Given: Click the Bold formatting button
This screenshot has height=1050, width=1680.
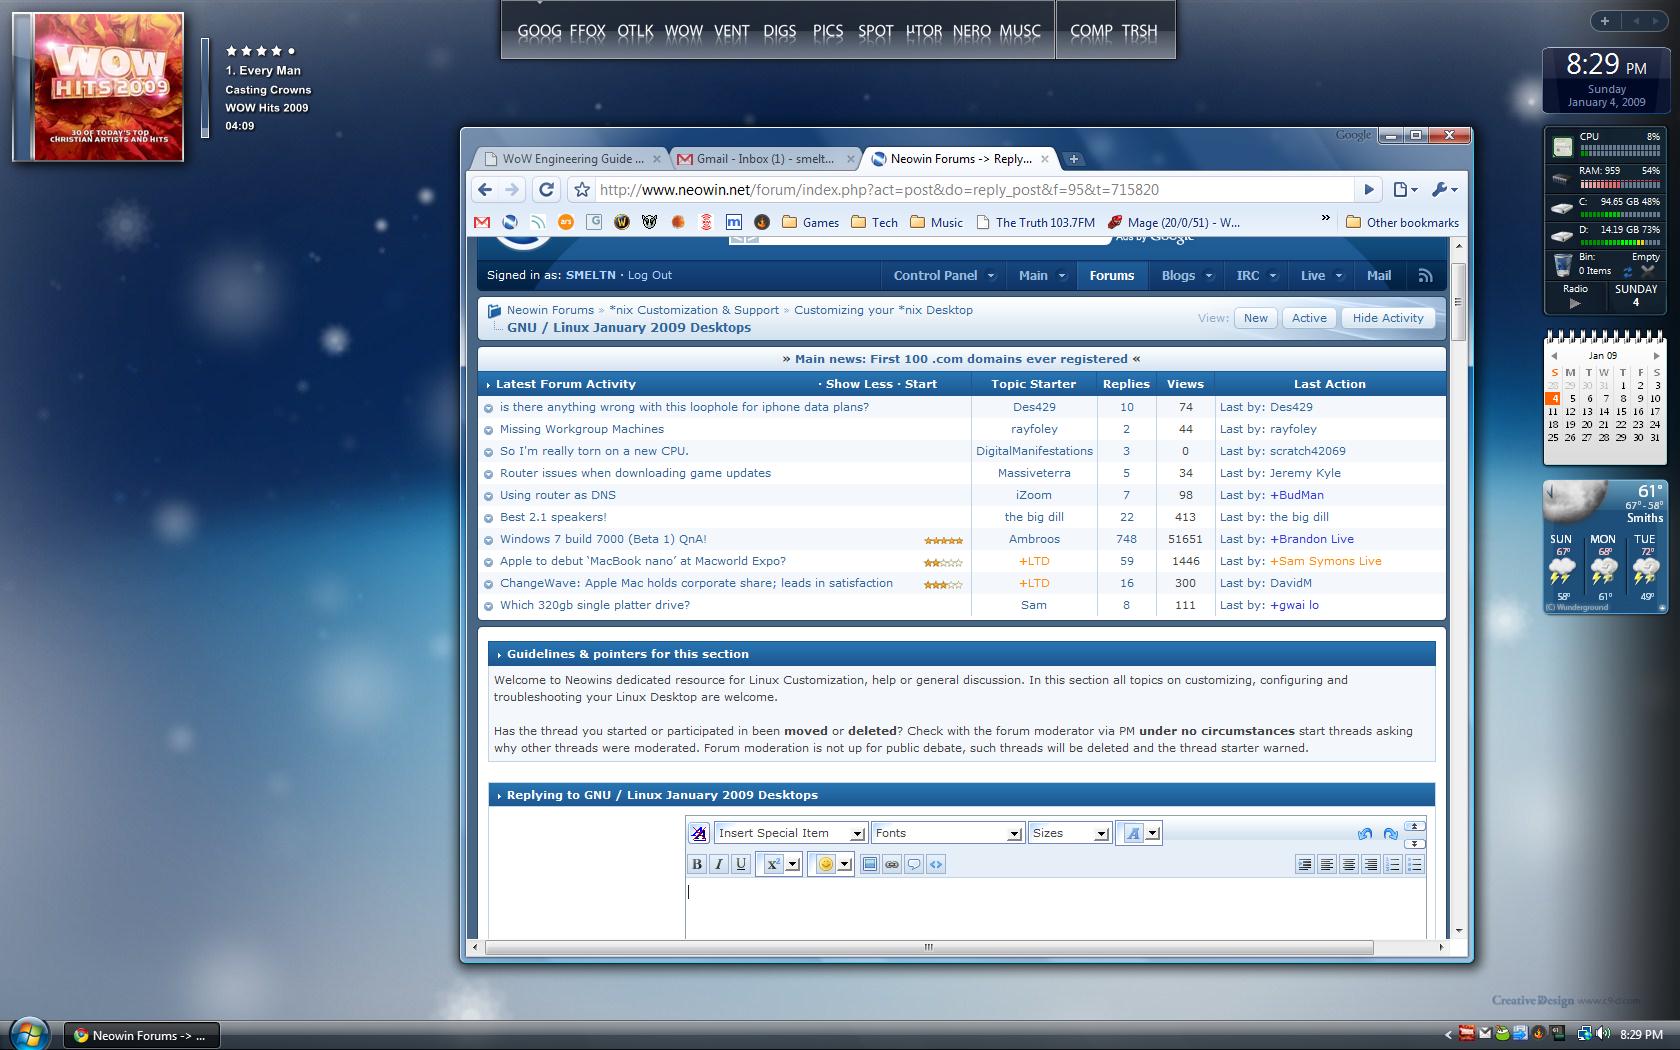Looking at the screenshot, I should point(697,864).
